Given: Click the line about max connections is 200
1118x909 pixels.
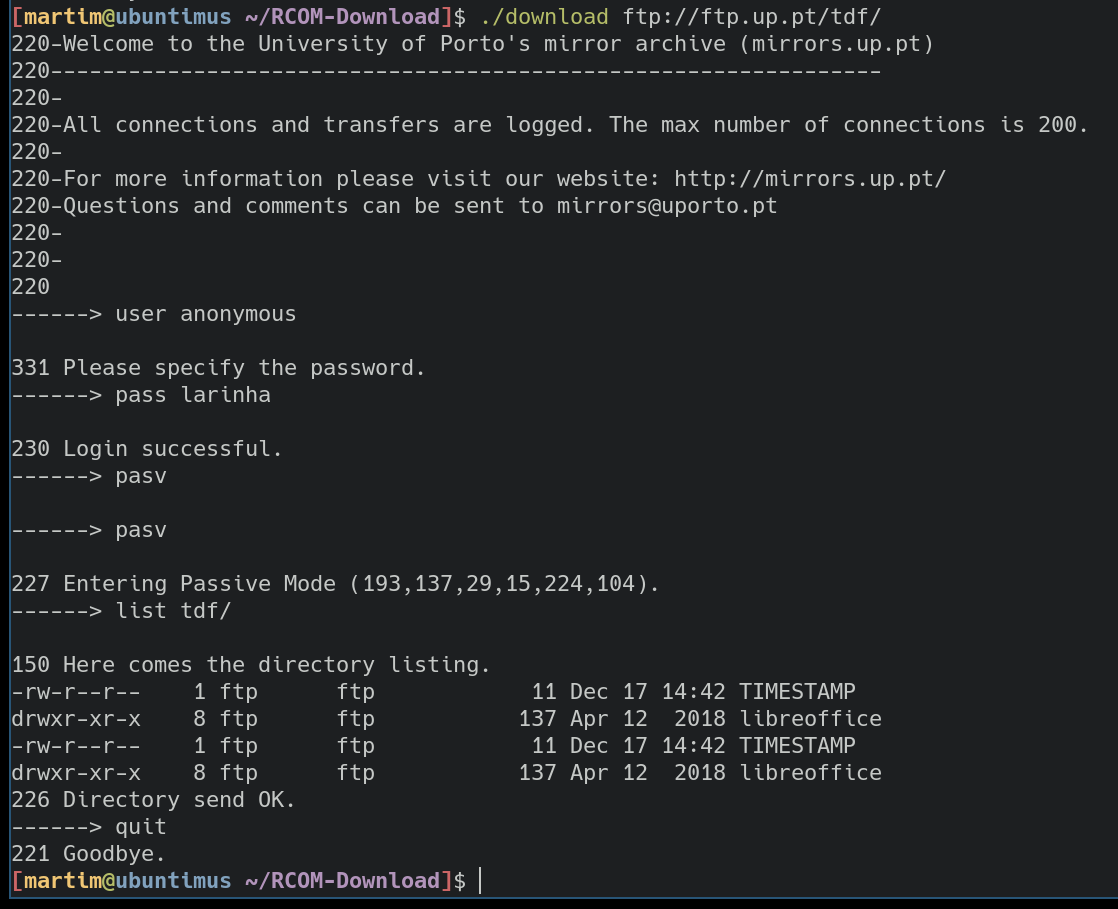Looking at the screenshot, I should coord(550,125).
